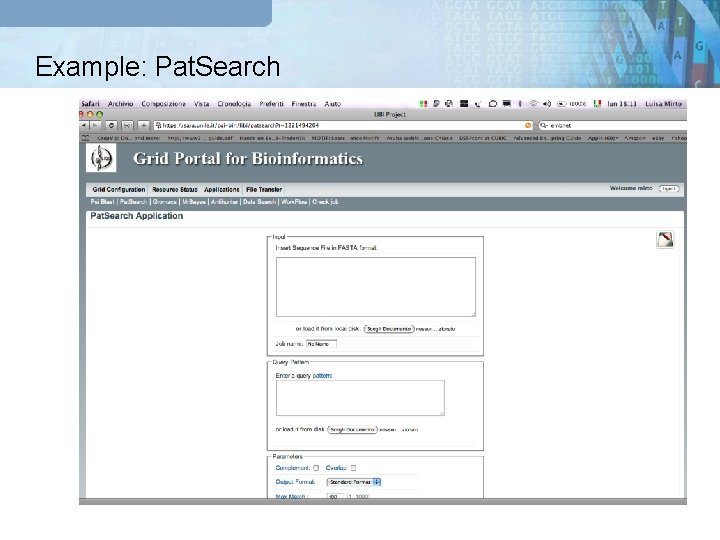Click Scegli Documento in Query Pattern section

[x=352, y=430]
